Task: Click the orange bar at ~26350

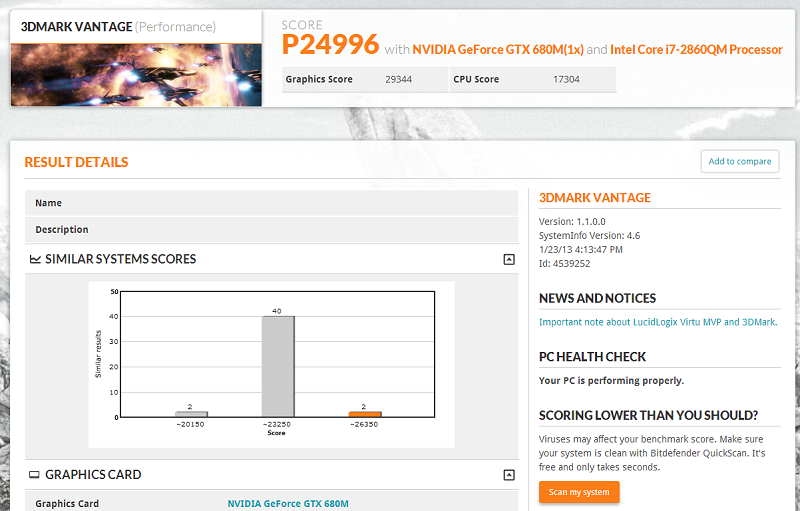Action: [365, 414]
